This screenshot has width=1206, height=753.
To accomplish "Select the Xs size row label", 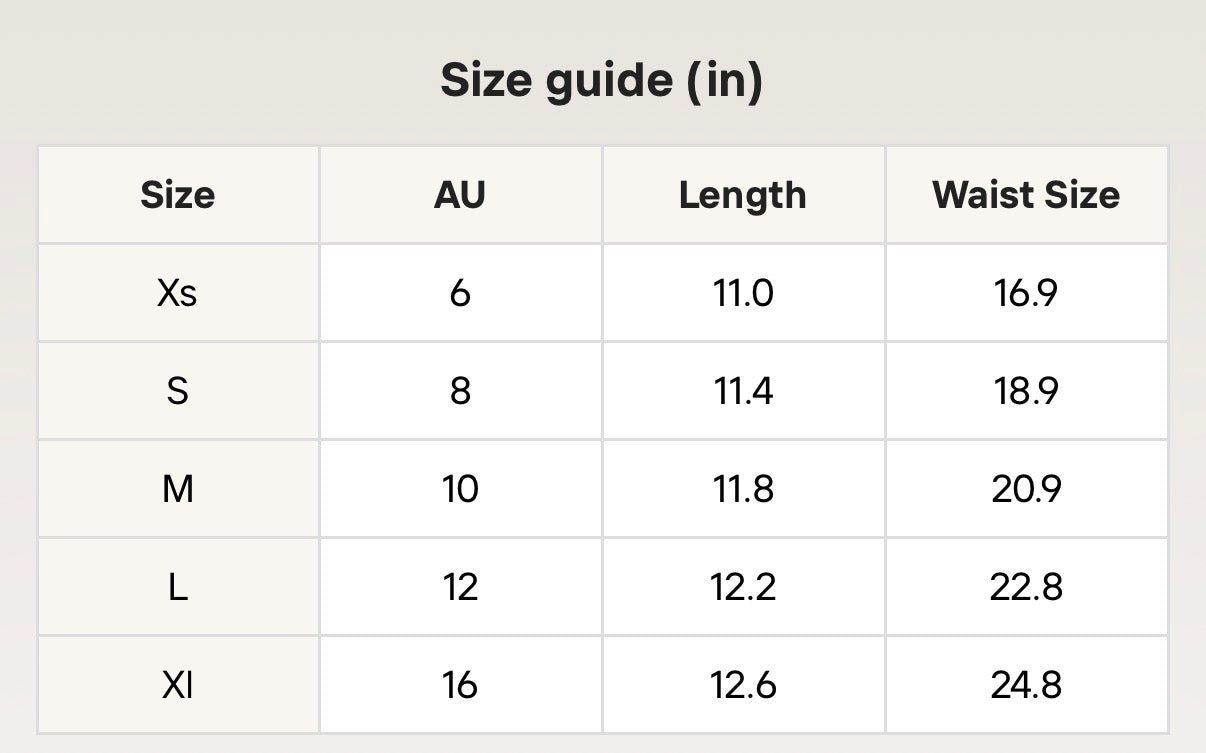I will pyautogui.click(x=178, y=293).
